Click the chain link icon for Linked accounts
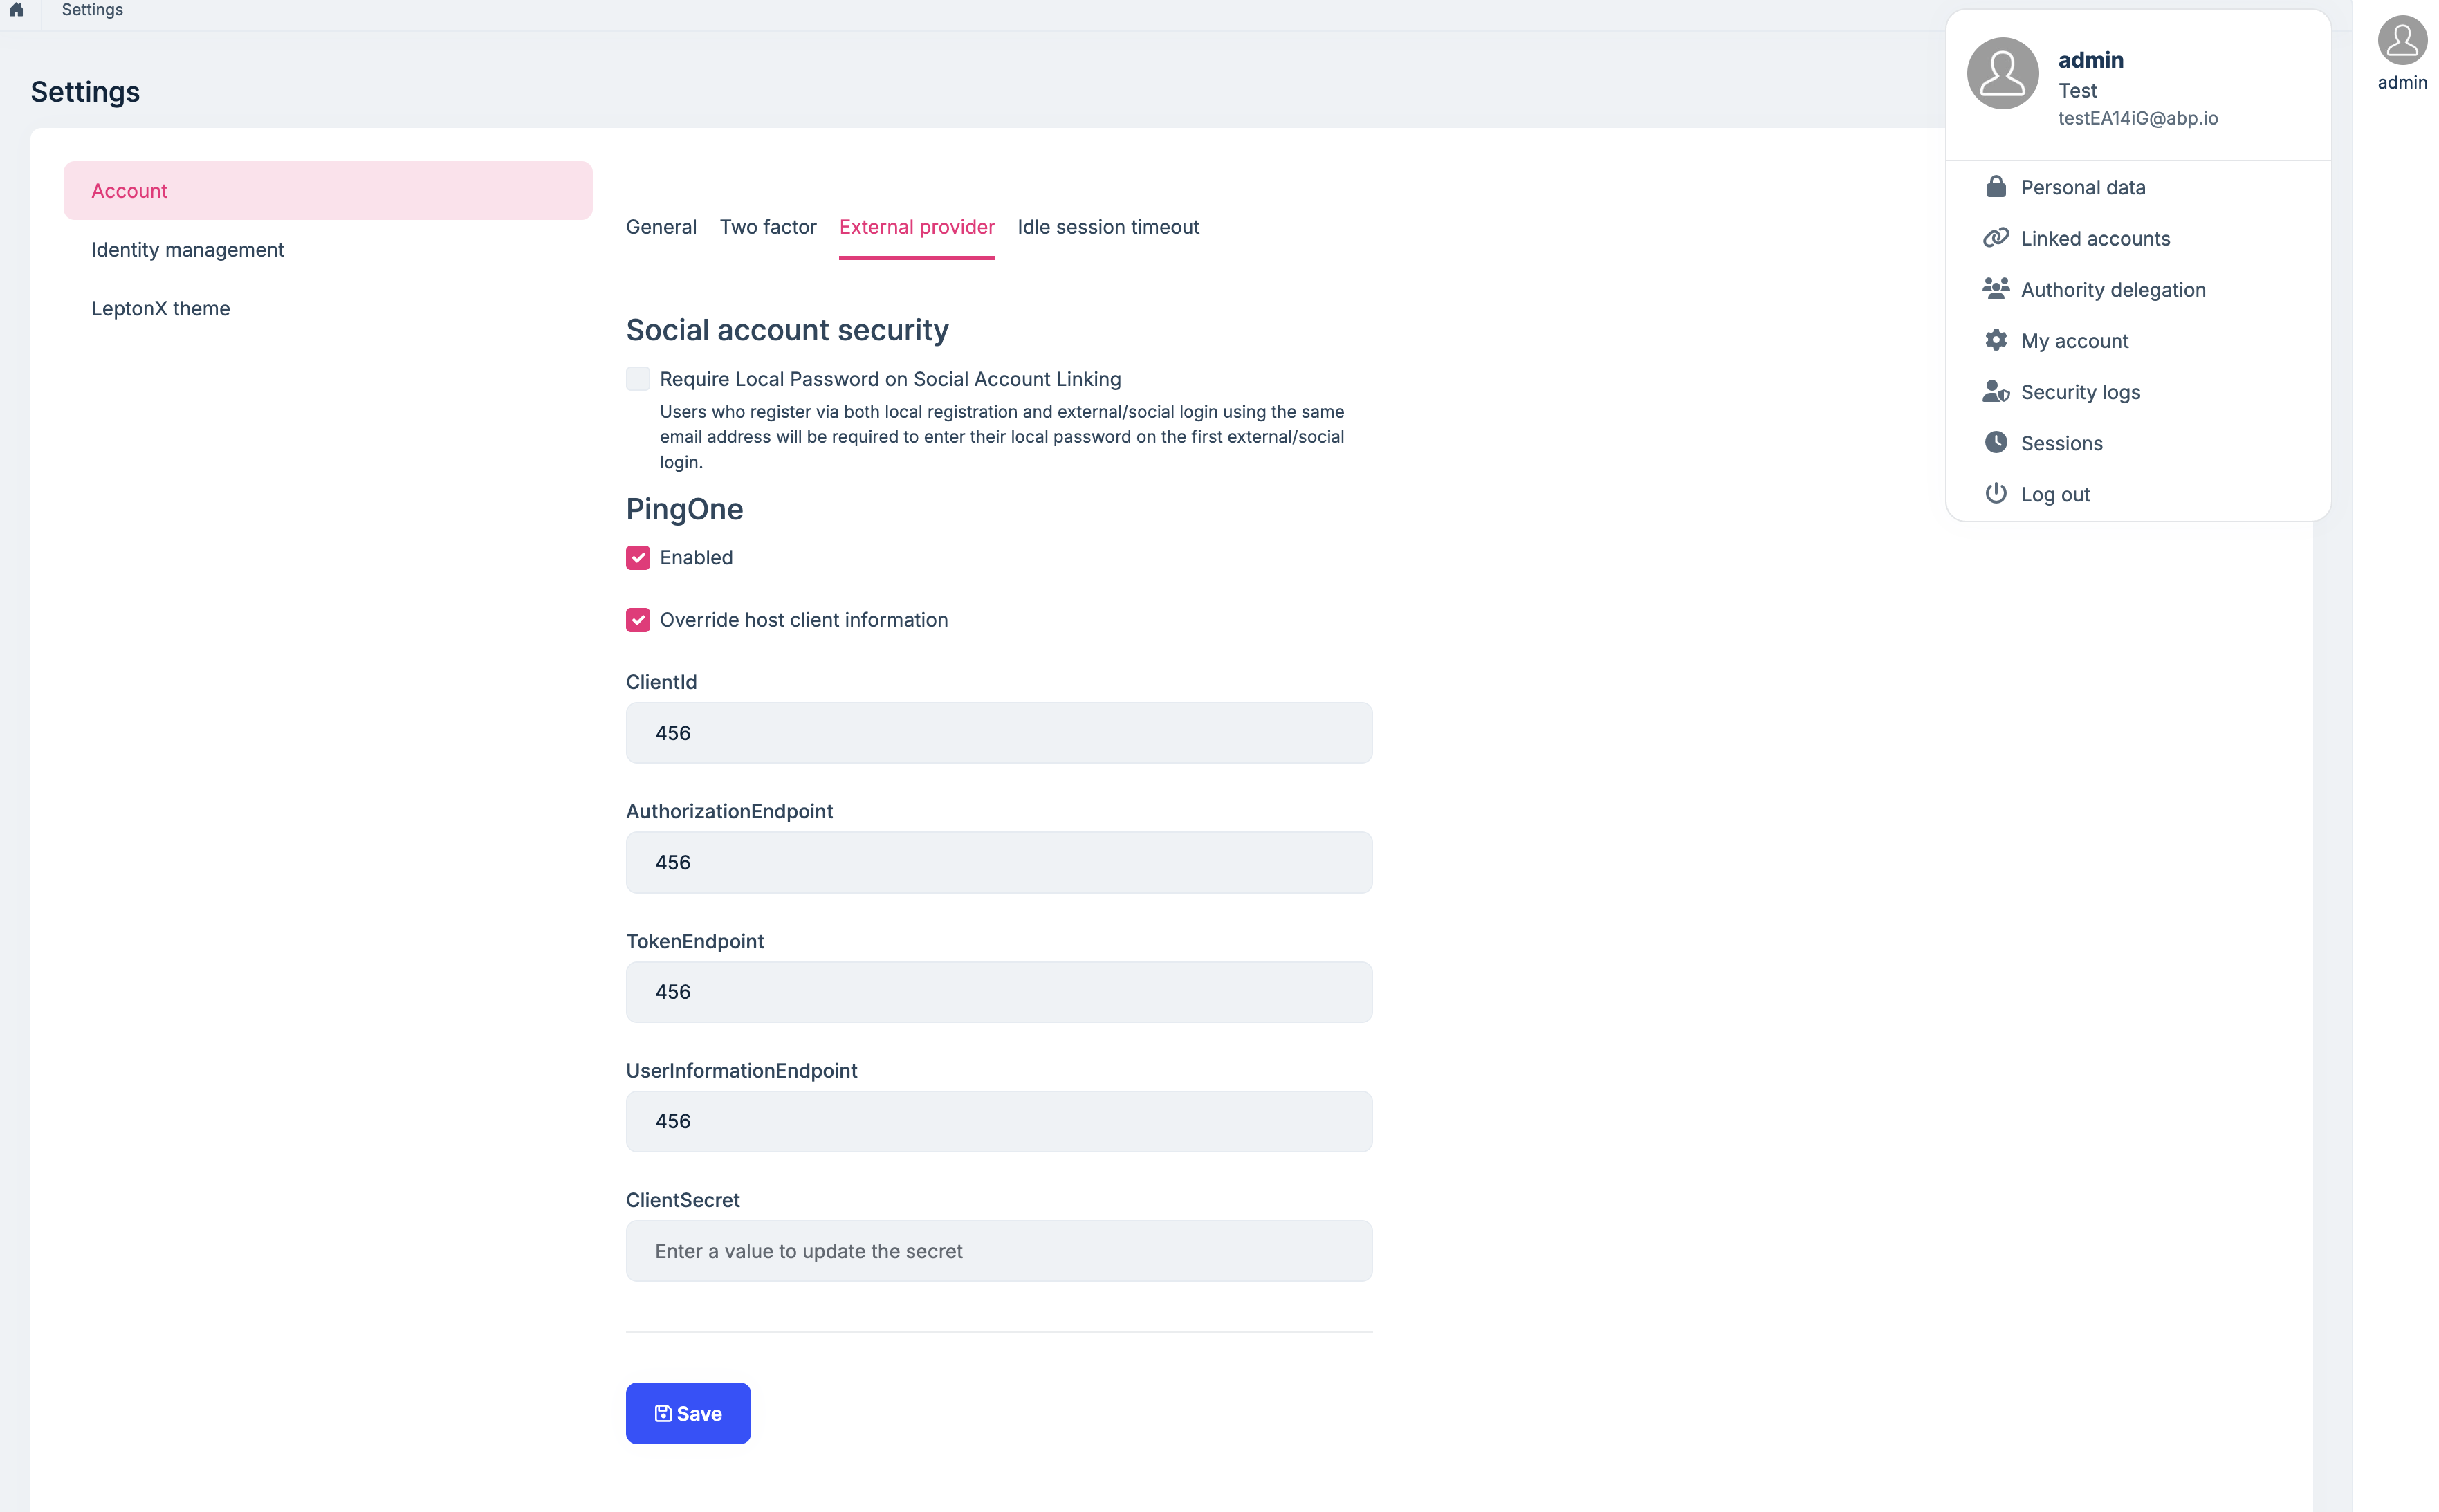 [1995, 238]
